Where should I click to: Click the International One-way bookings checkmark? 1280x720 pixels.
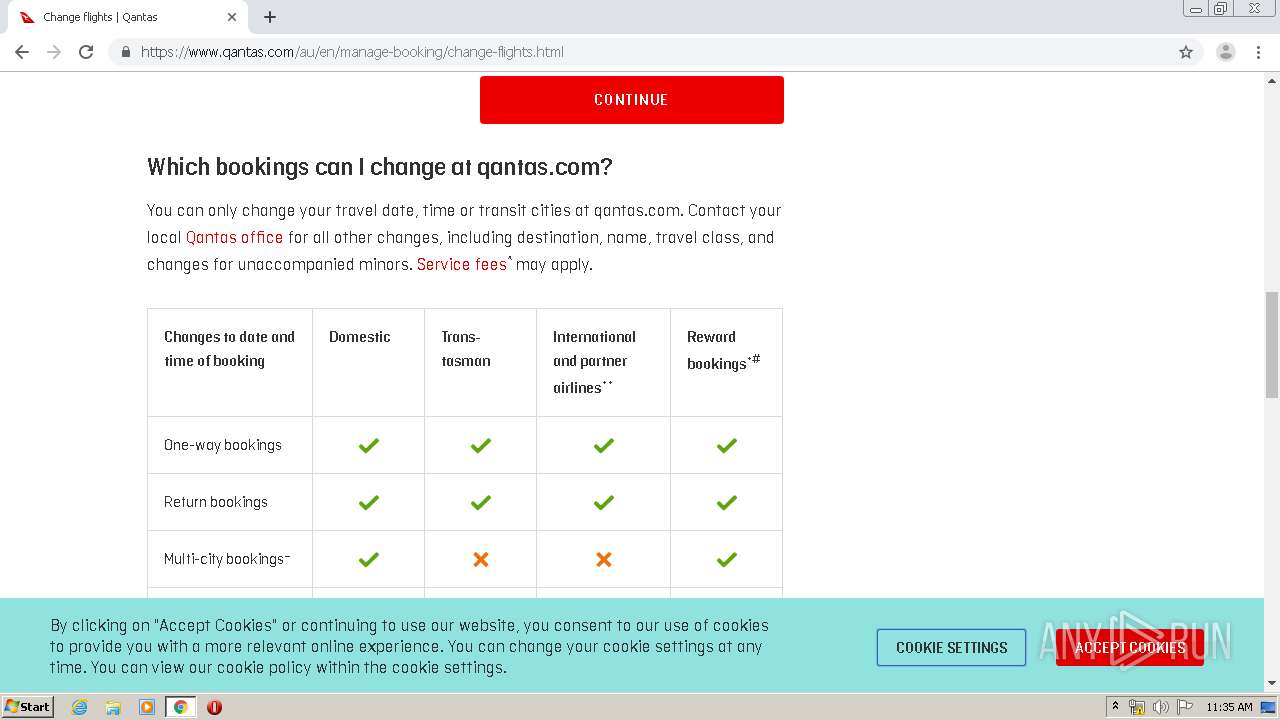(x=604, y=445)
